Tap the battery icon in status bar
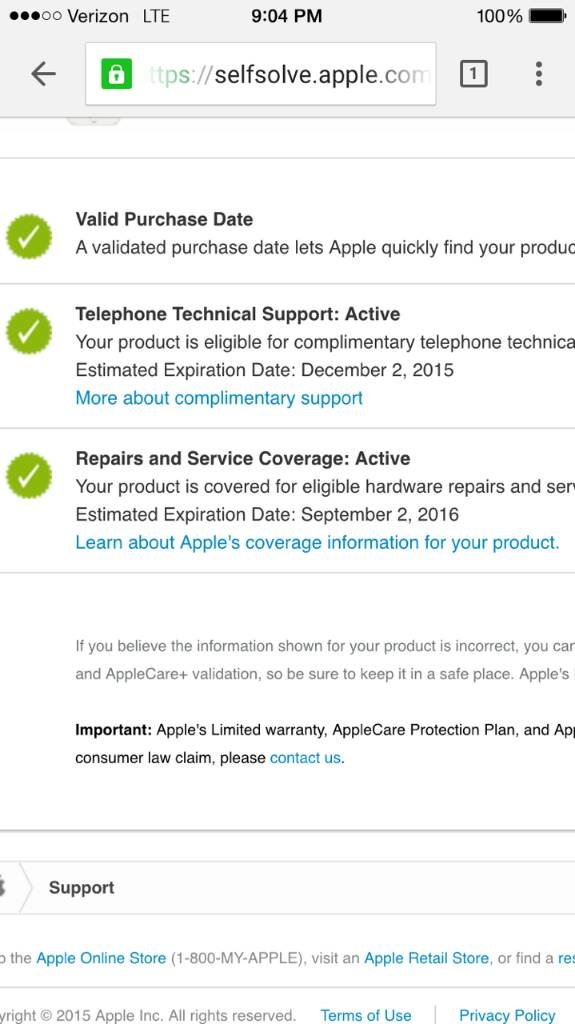This screenshot has width=575, height=1024. [x=548, y=16]
